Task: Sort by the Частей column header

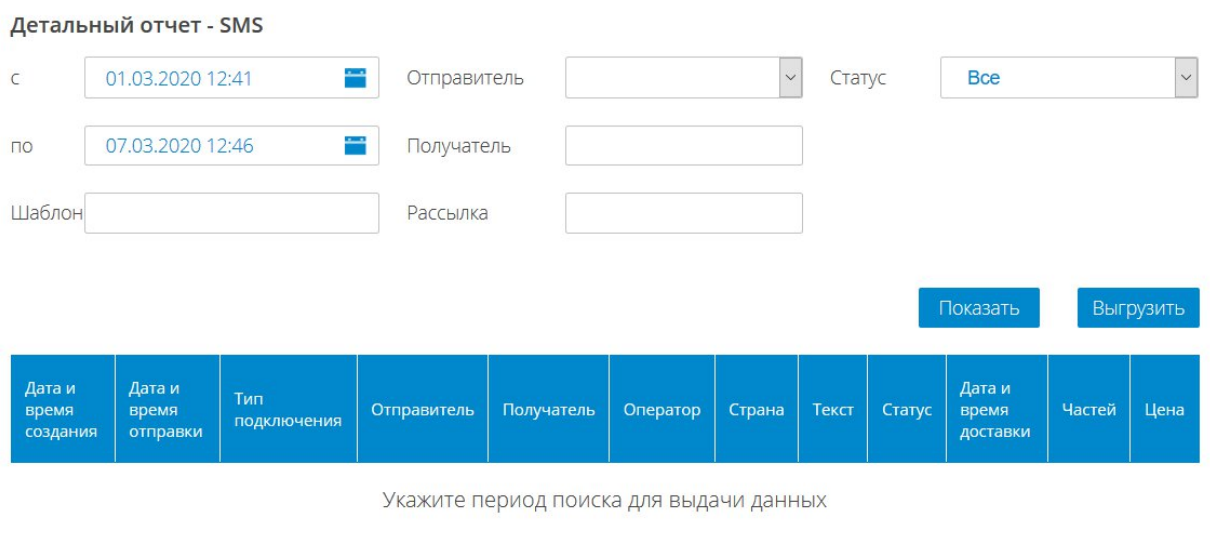Action: pyautogui.click(x=1088, y=410)
